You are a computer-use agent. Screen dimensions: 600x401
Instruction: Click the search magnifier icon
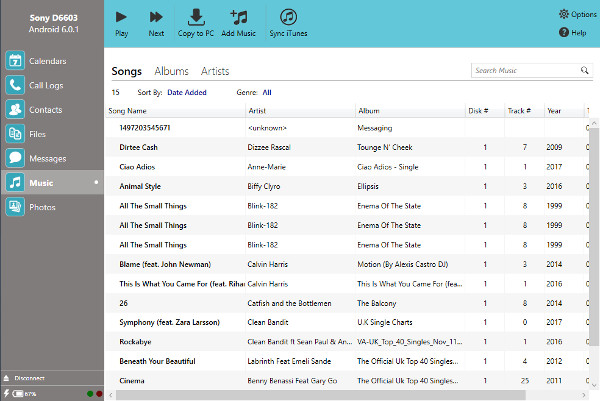[584, 70]
